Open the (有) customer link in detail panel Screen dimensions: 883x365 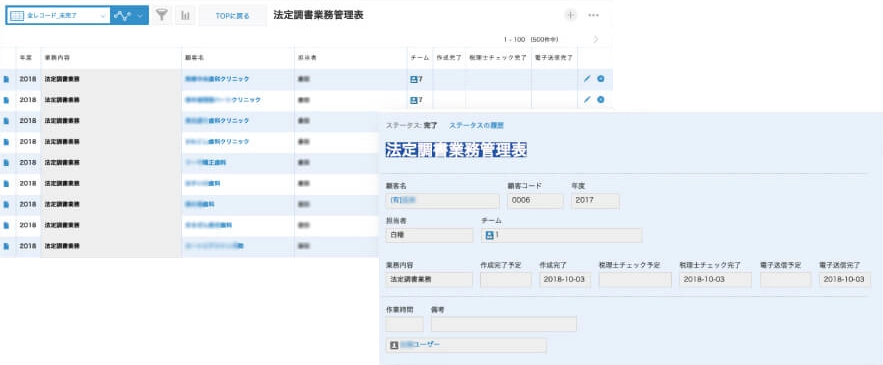pos(403,200)
